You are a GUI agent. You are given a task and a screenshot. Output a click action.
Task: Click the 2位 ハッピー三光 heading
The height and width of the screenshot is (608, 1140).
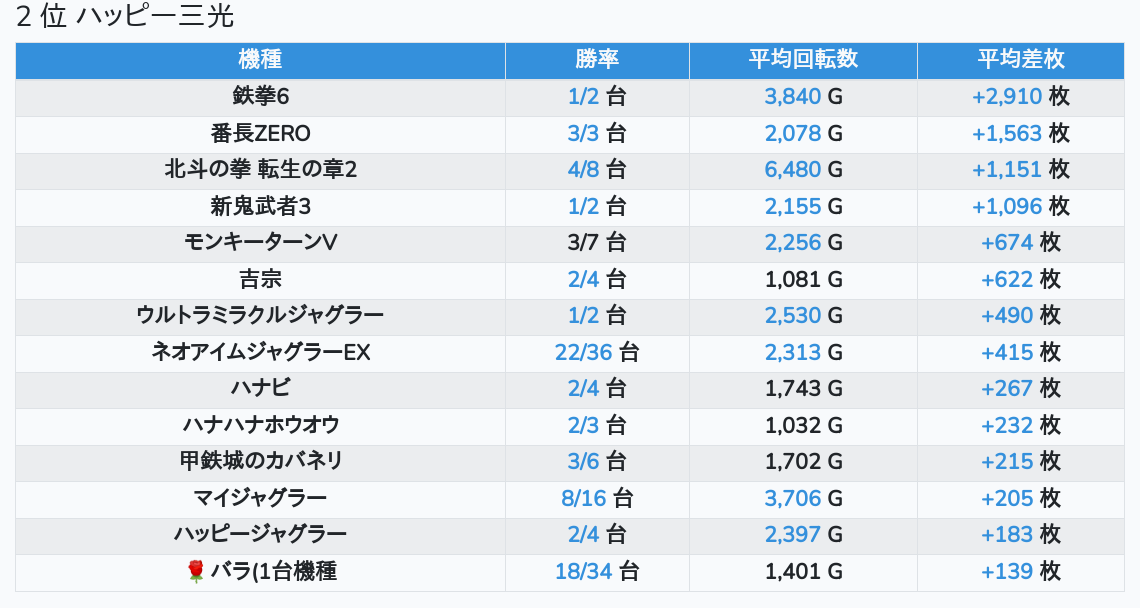[125, 18]
